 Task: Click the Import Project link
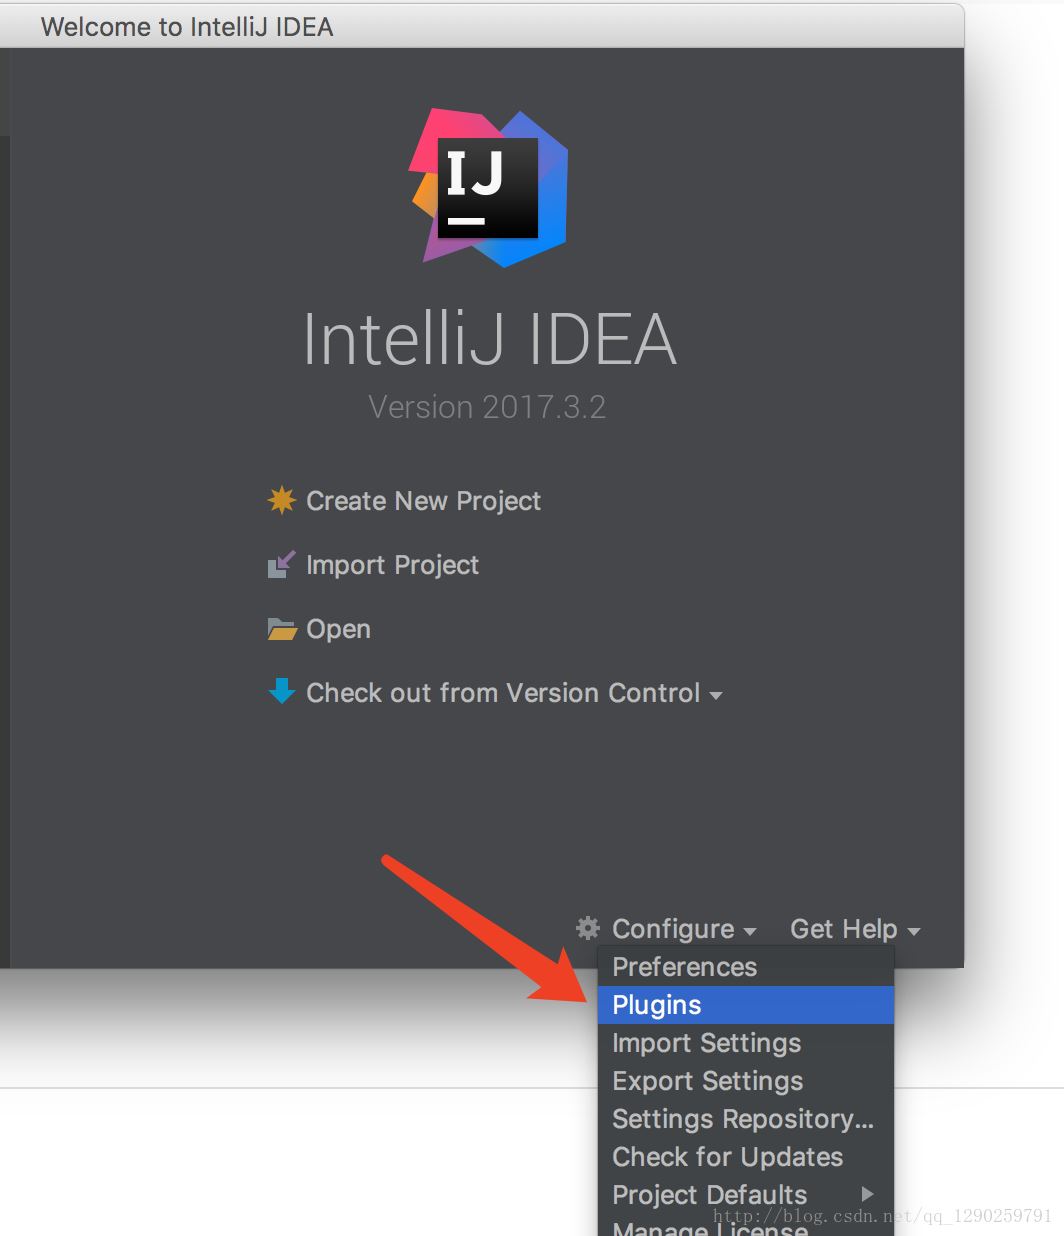coord(392,565)
